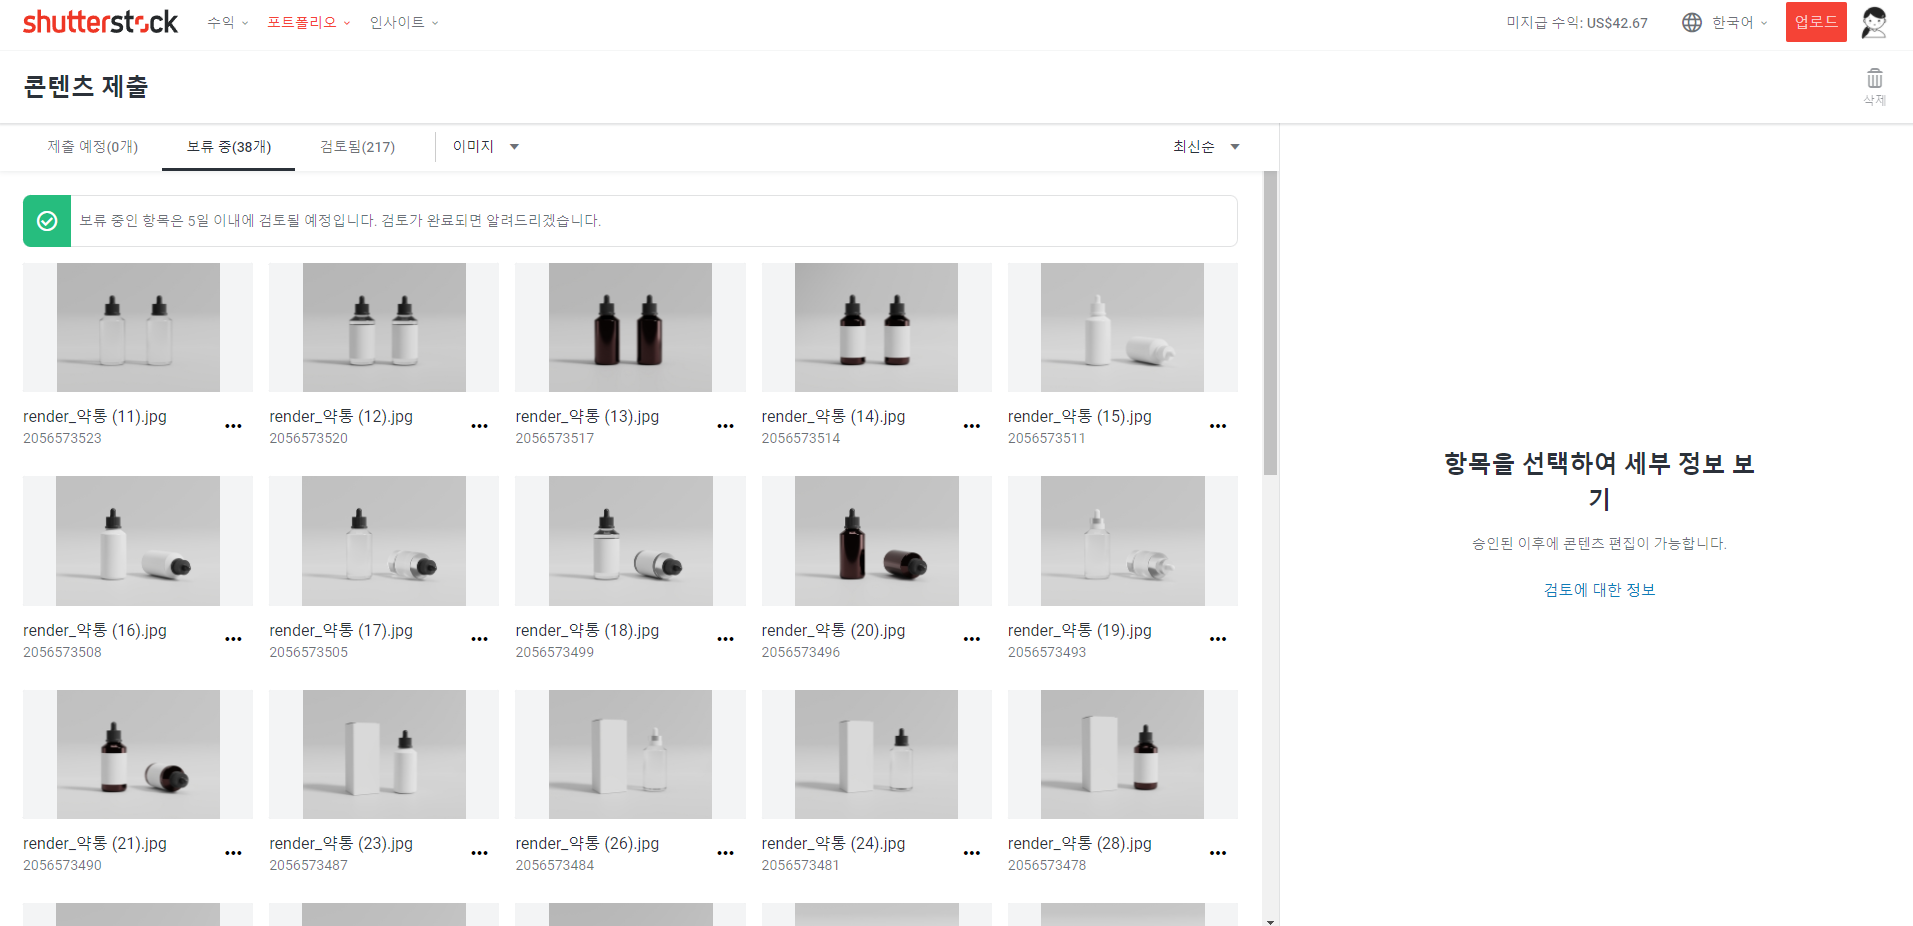Open the 한국어 language dropdown

pyautogui.click(x=1740, y=22)
